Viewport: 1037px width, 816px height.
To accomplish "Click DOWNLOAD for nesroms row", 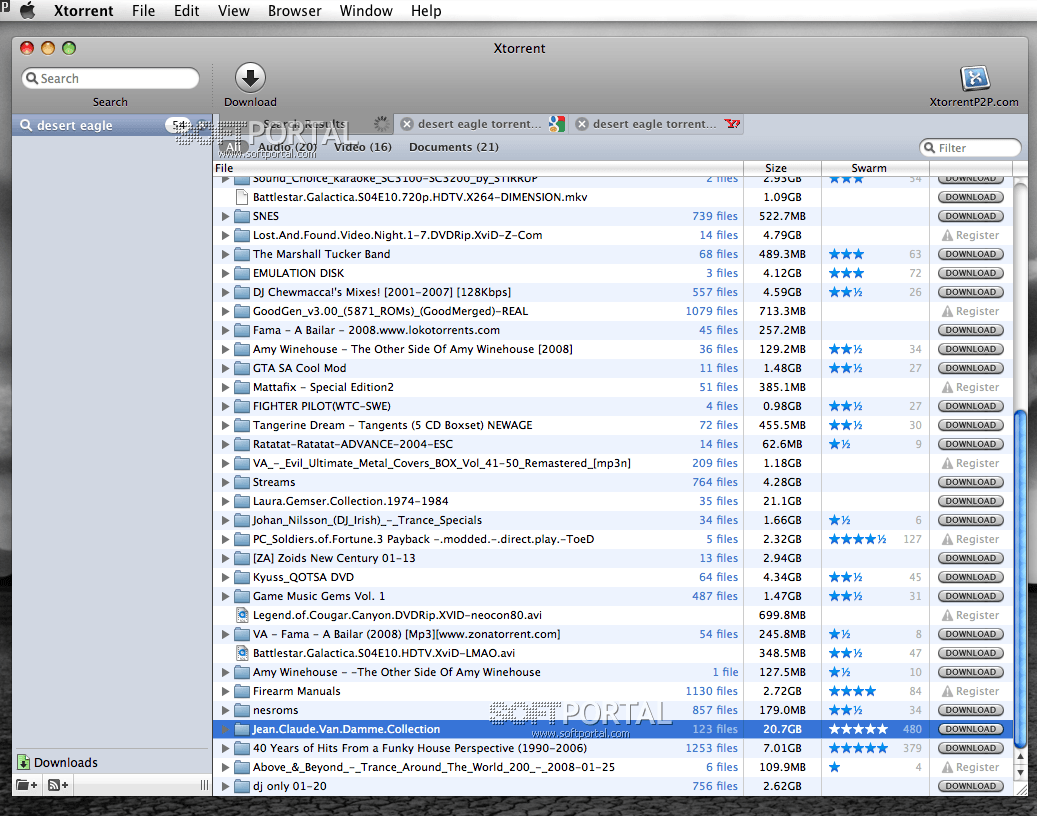I will tap(970, 710).
